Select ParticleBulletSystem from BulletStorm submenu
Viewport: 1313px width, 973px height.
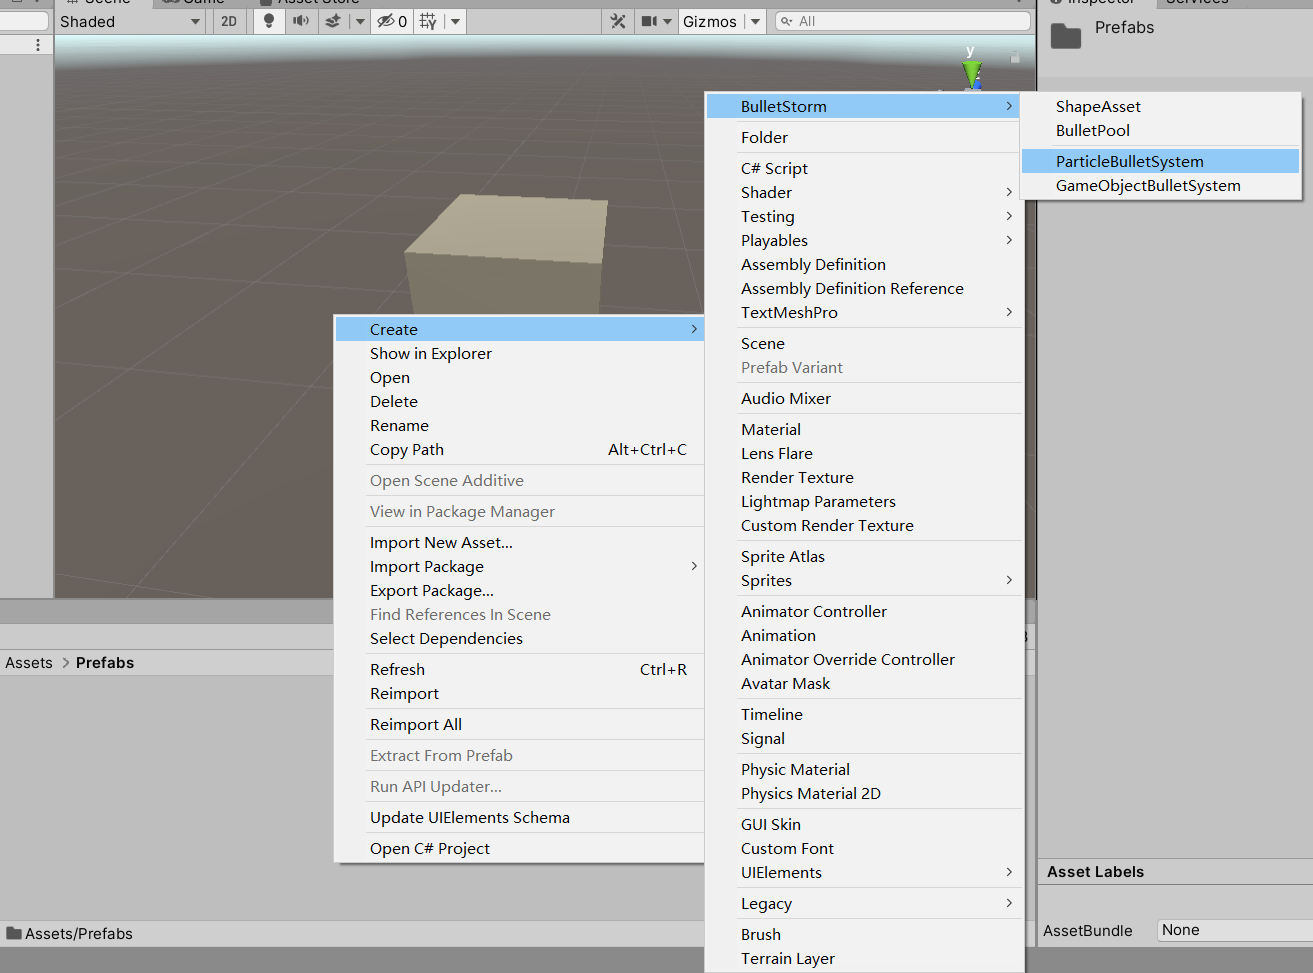[x=1161, y=161]
